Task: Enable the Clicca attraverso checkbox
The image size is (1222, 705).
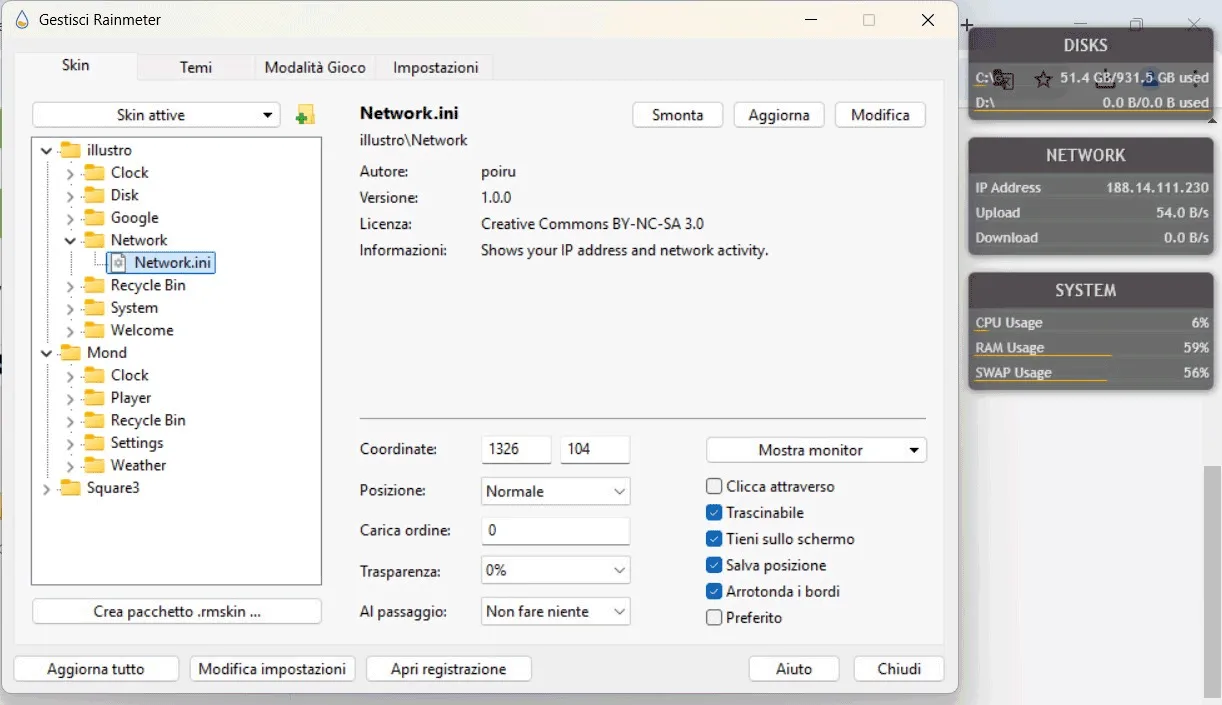Action: pyautogui.click(x=714, y=487)
